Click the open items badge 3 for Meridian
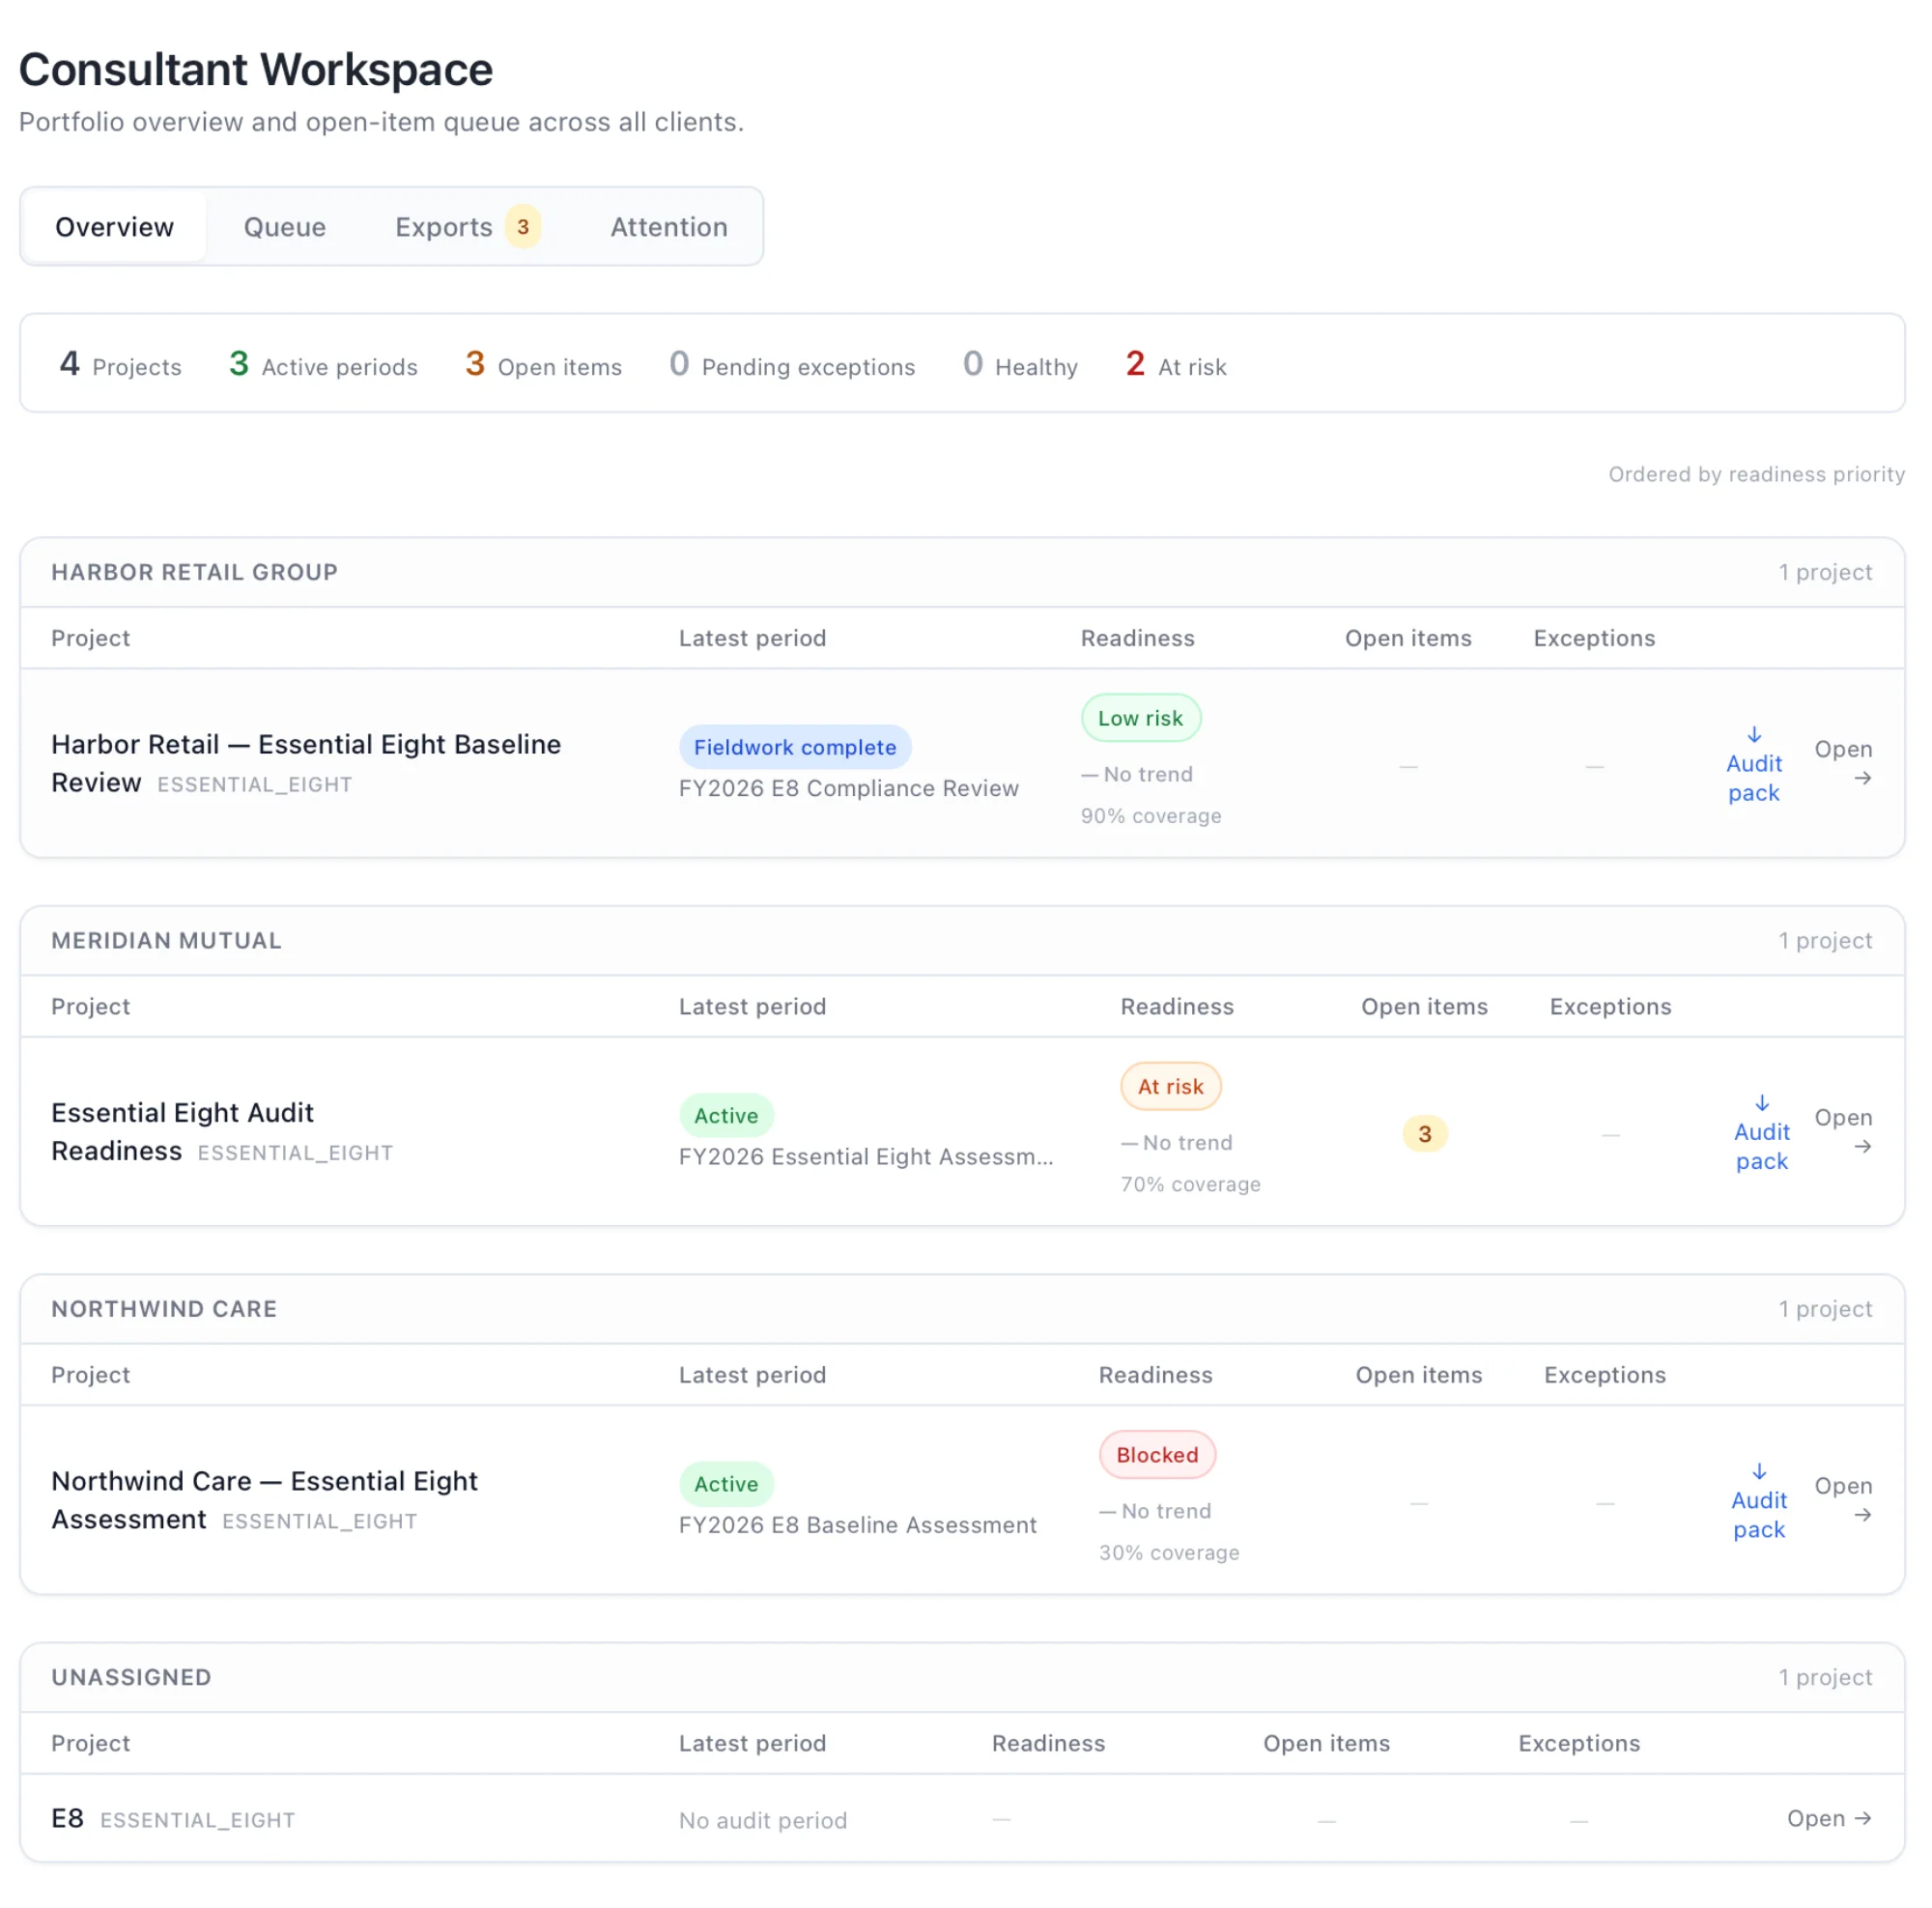 (x=1424, y=1133)
